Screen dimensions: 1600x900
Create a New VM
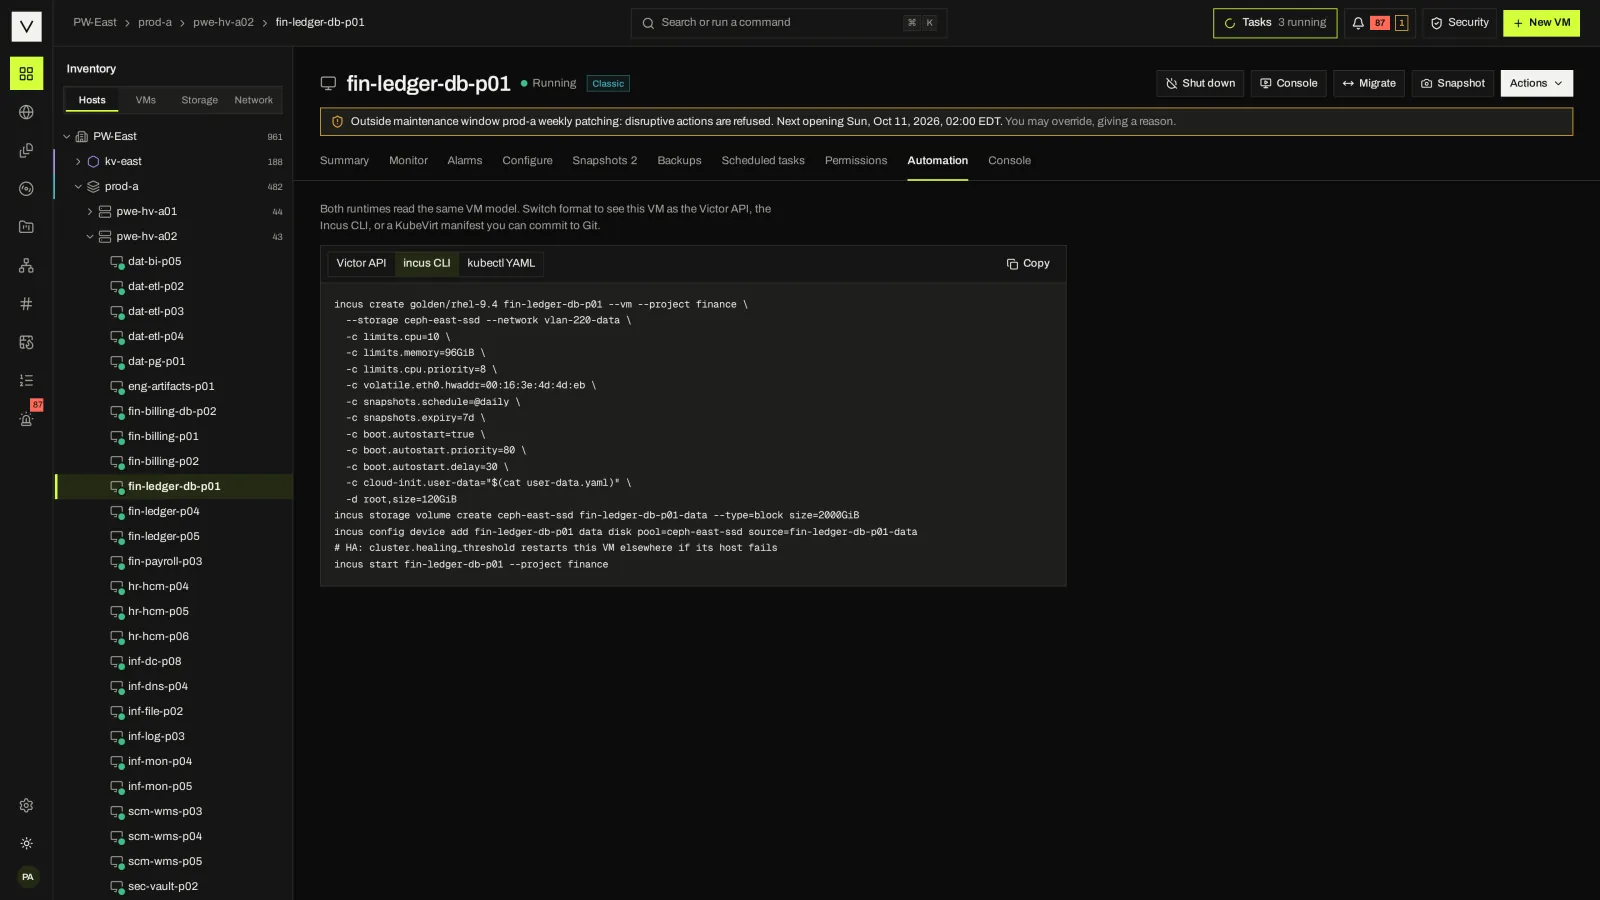[1541, 23]
